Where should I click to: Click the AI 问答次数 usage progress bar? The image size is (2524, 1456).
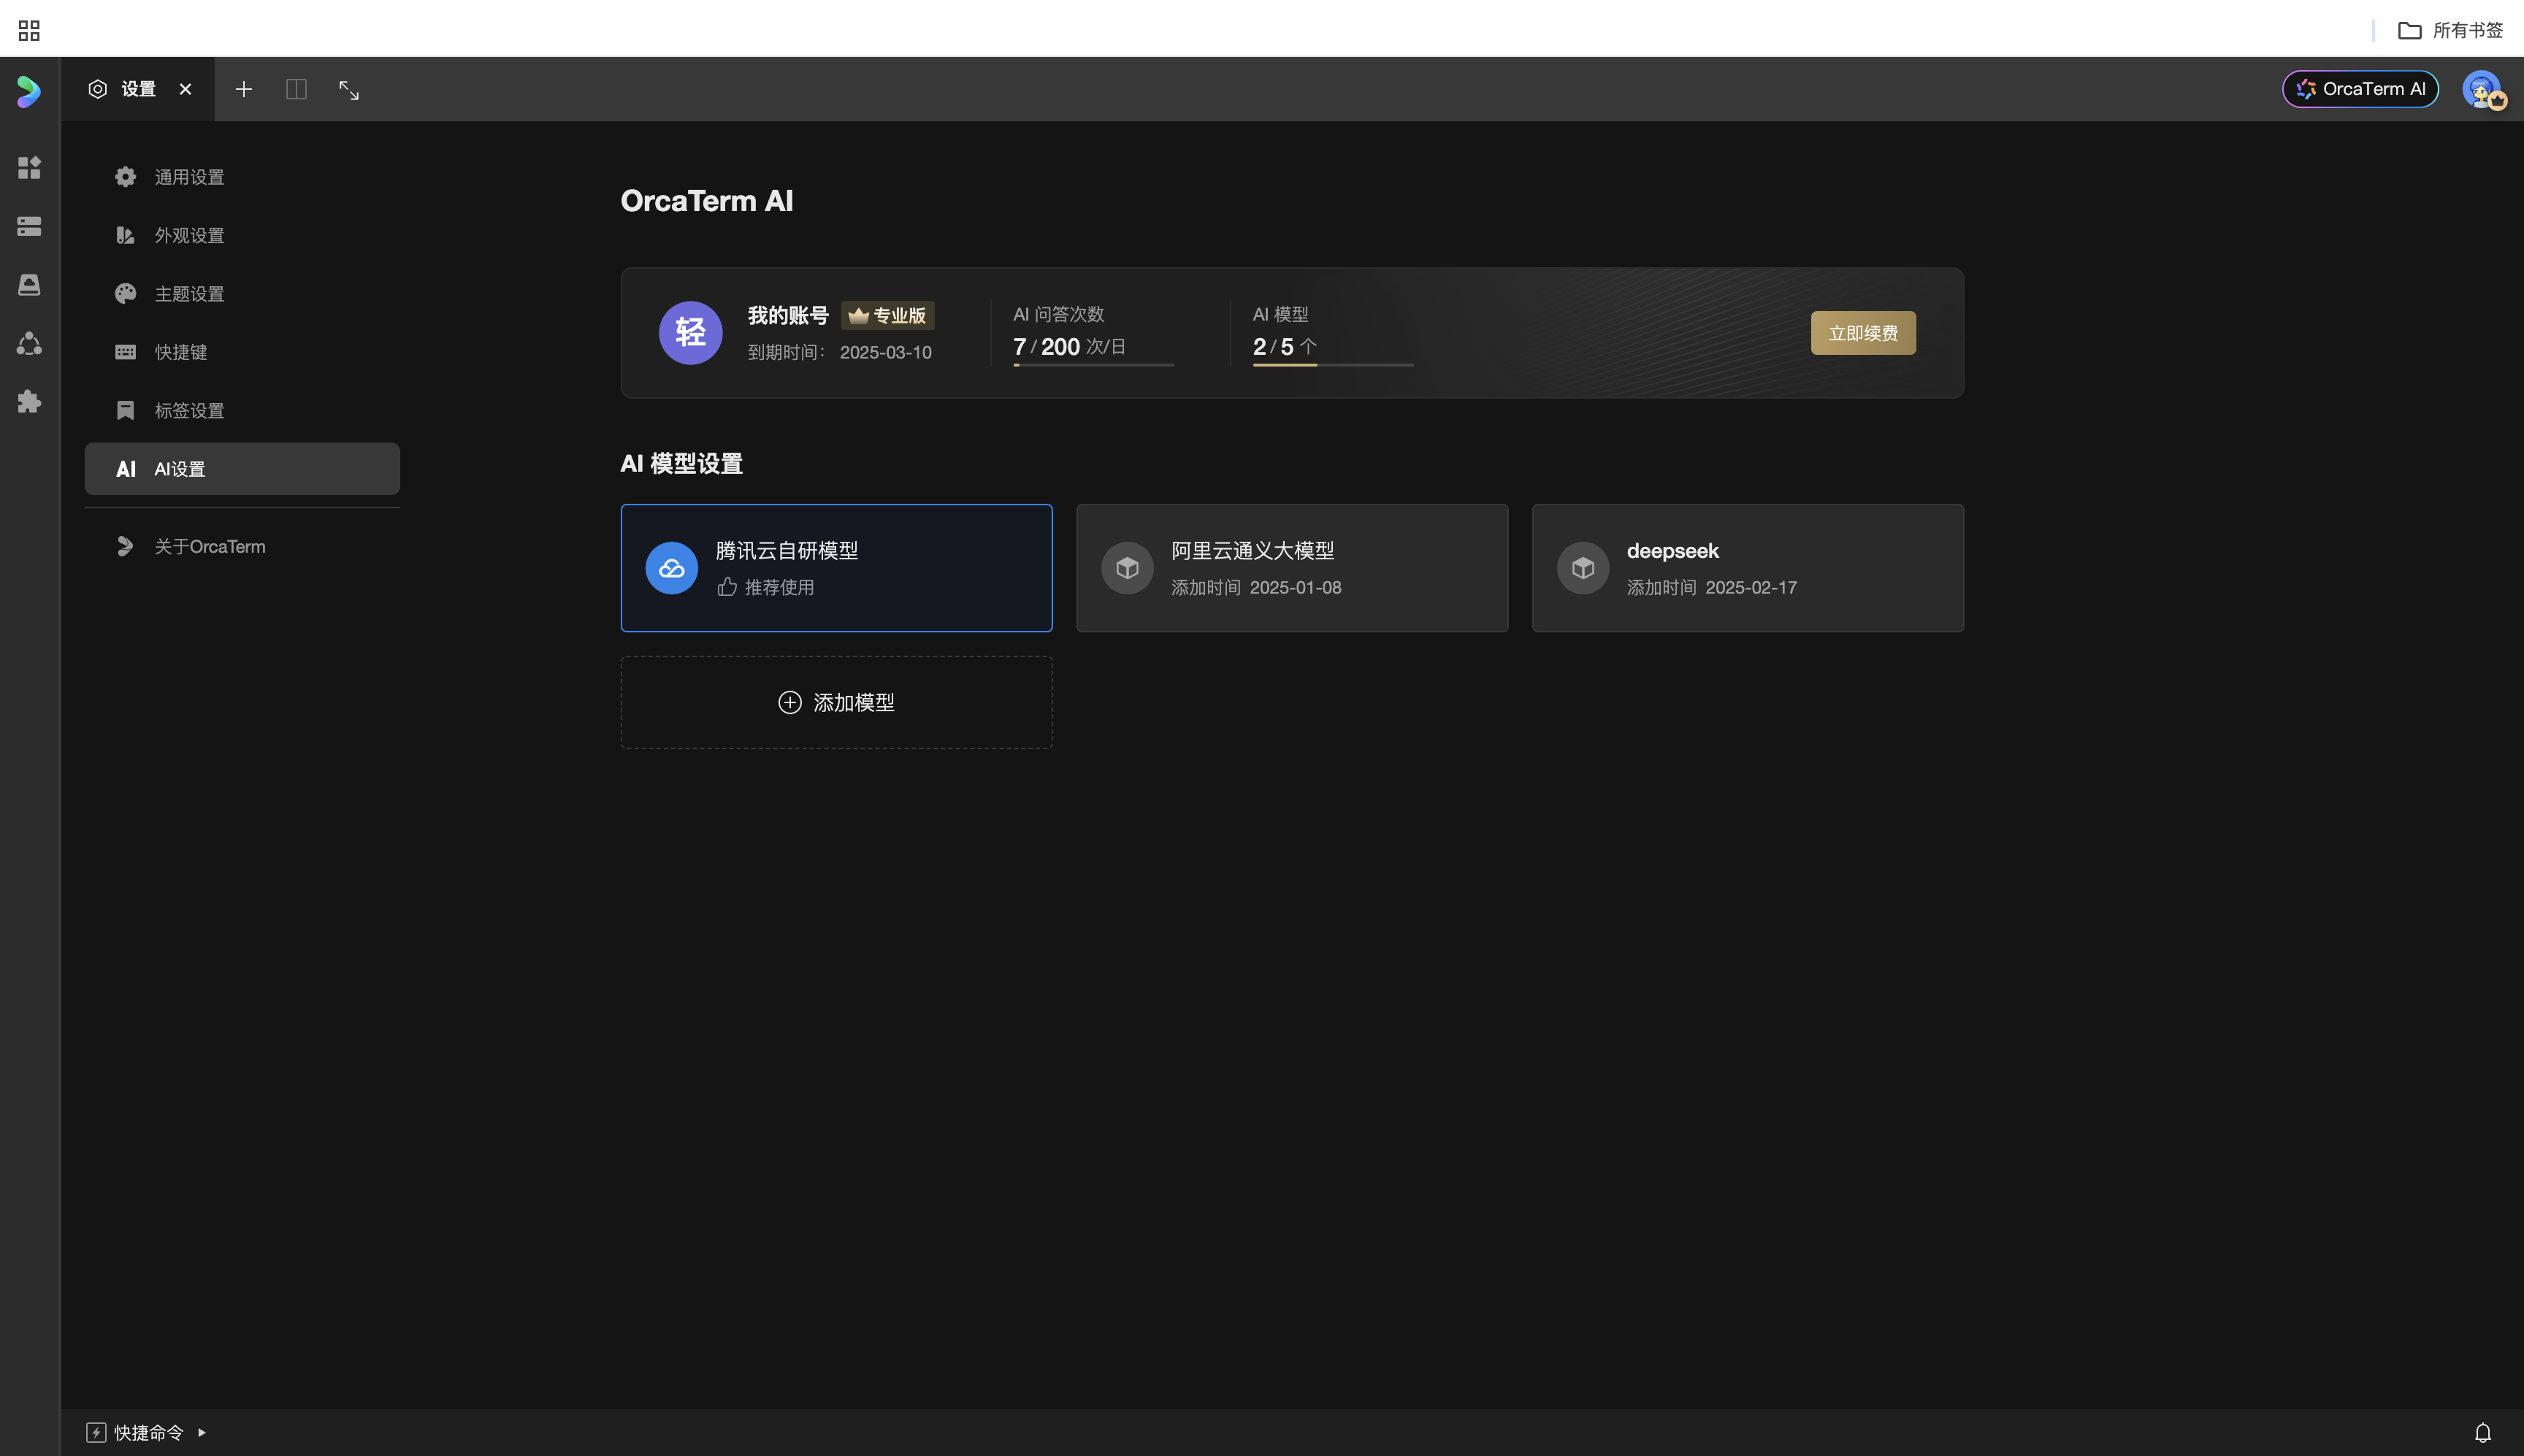tap(1093, 365)
